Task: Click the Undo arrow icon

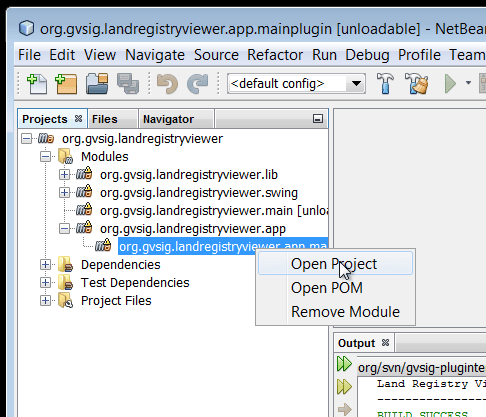Action: [x=167, y=84]
